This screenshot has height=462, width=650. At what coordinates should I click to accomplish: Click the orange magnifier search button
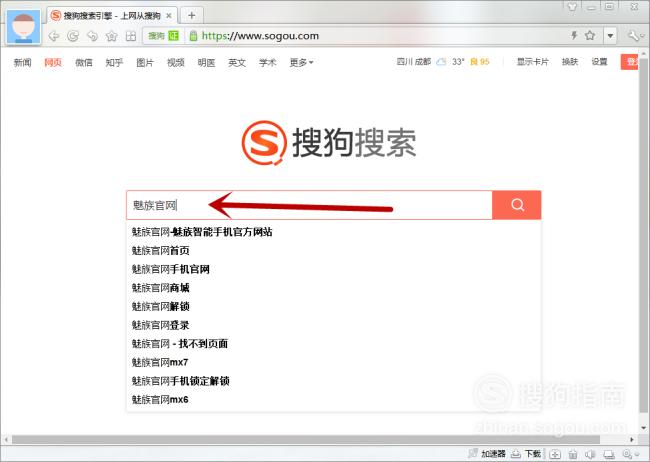pos(517,205)
